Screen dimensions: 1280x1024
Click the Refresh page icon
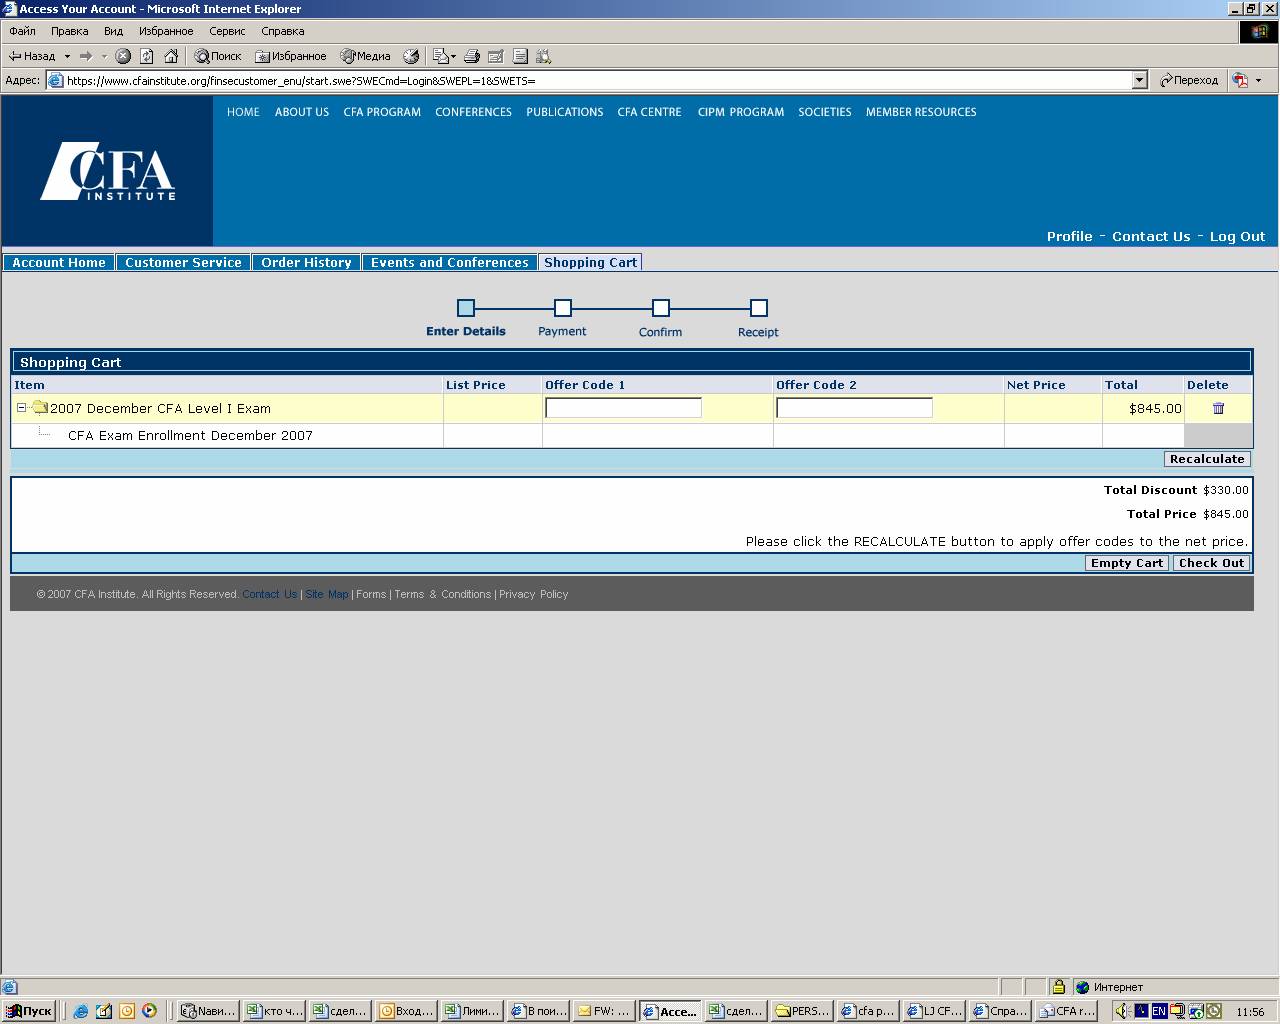[147, 56]
